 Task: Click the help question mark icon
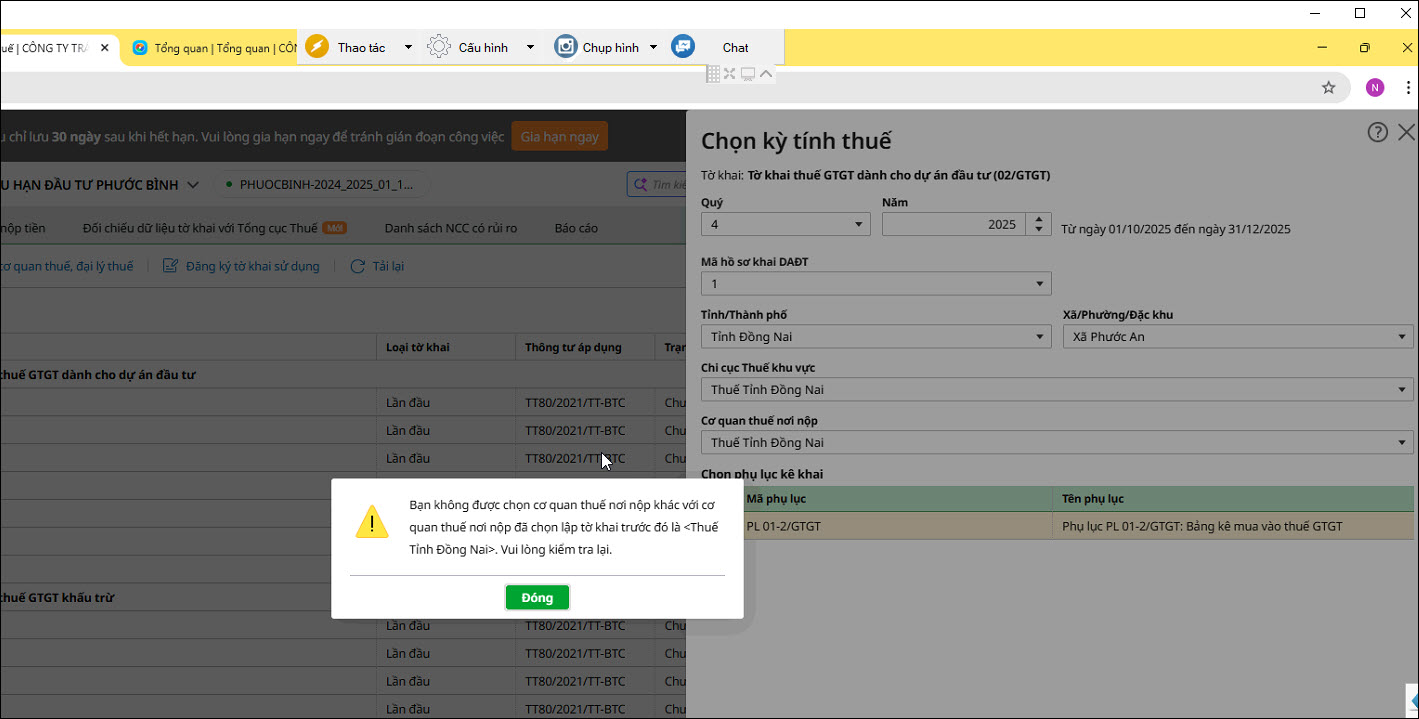pyautogui.click(x=1377, y=132)
